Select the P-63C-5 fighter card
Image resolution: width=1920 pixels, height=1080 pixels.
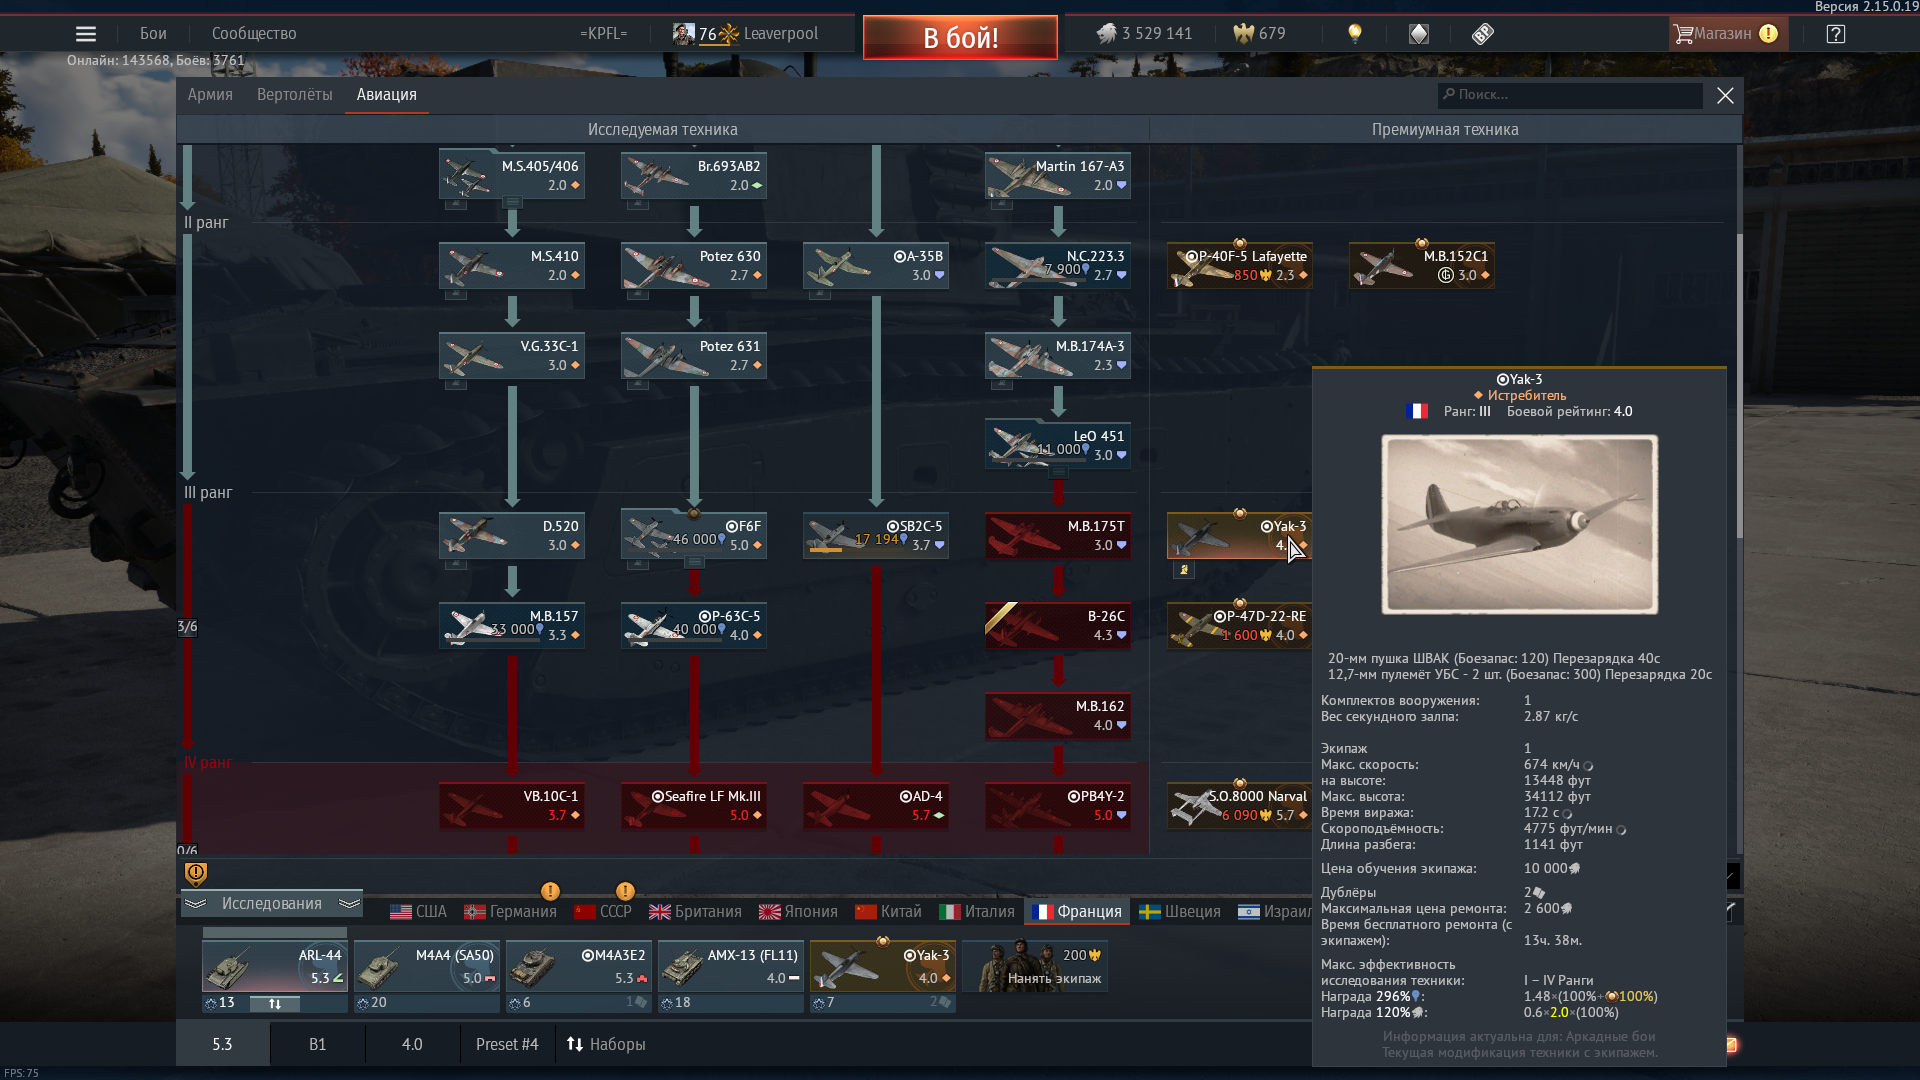click(694, 625)
